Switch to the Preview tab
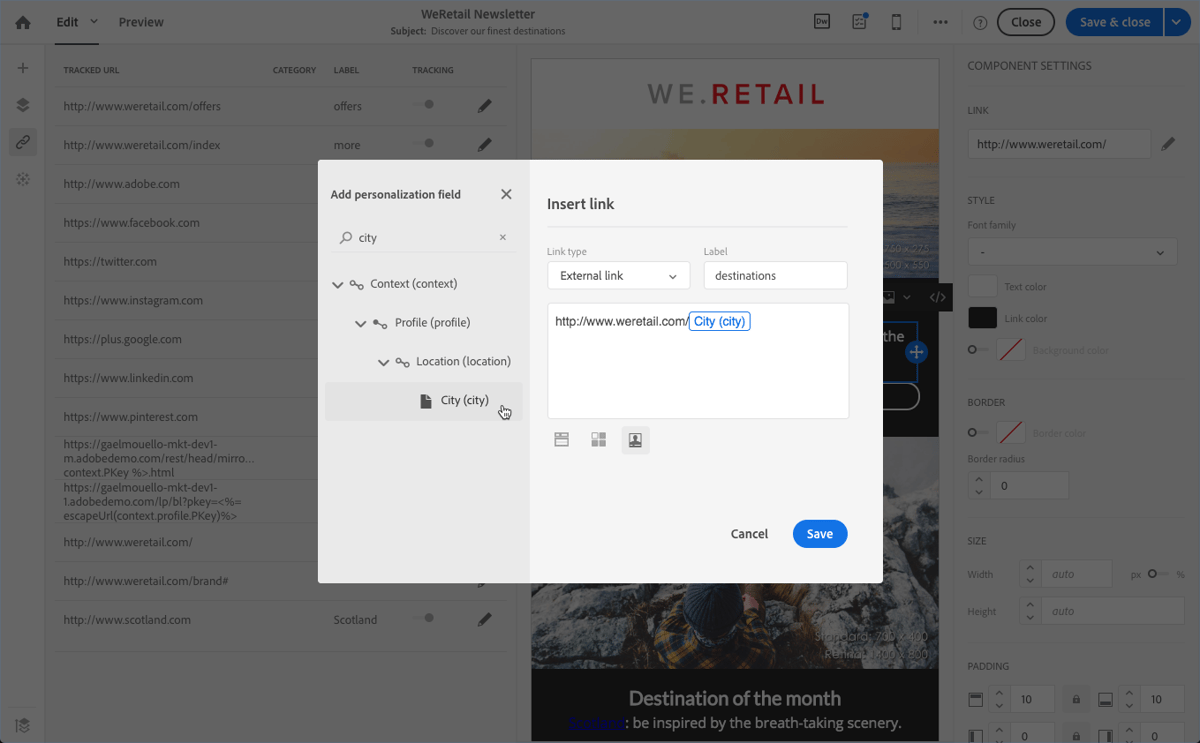 pyautogui.click(x=140, y=21)
